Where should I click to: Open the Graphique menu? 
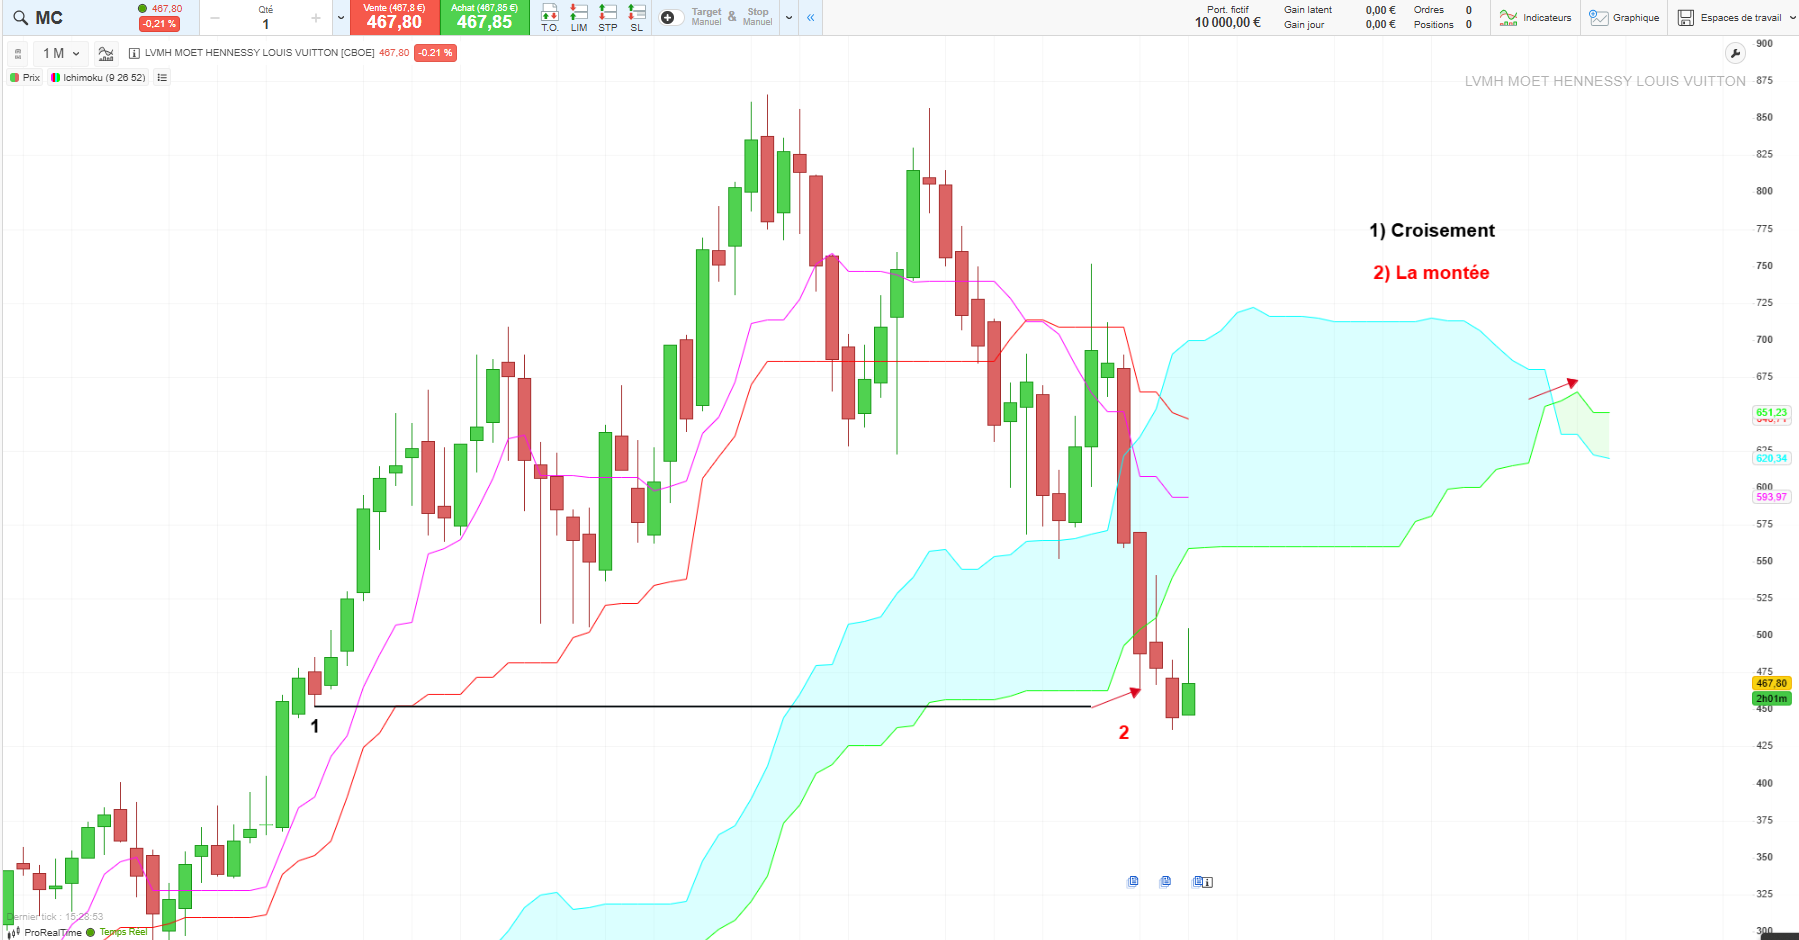pos(1624,17)
